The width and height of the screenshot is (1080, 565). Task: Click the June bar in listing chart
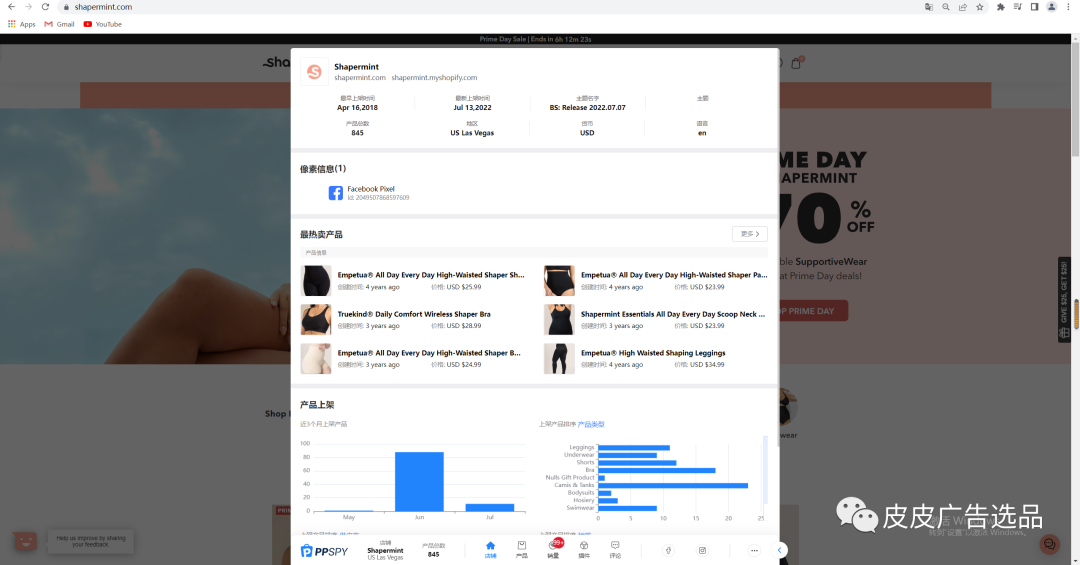pos(419,482)
